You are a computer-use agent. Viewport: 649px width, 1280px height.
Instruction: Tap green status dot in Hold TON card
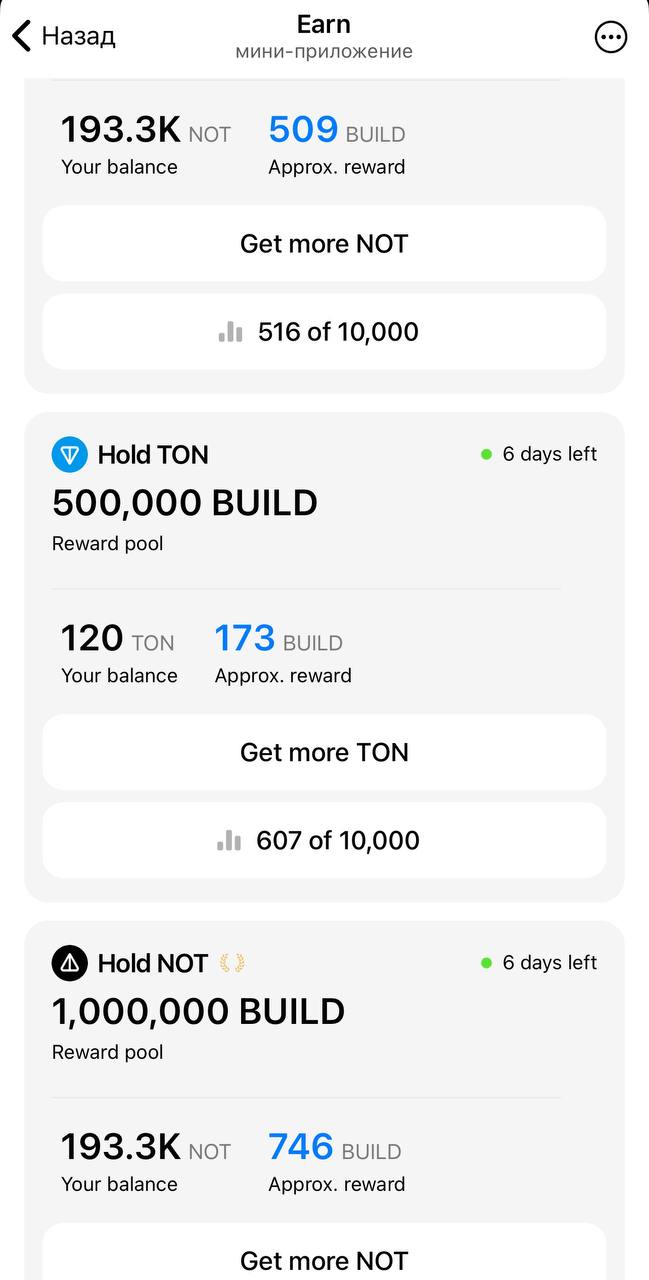487,454
